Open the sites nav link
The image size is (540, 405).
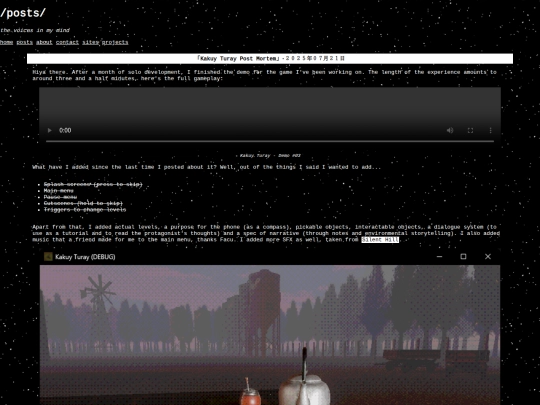pos(90,42)
